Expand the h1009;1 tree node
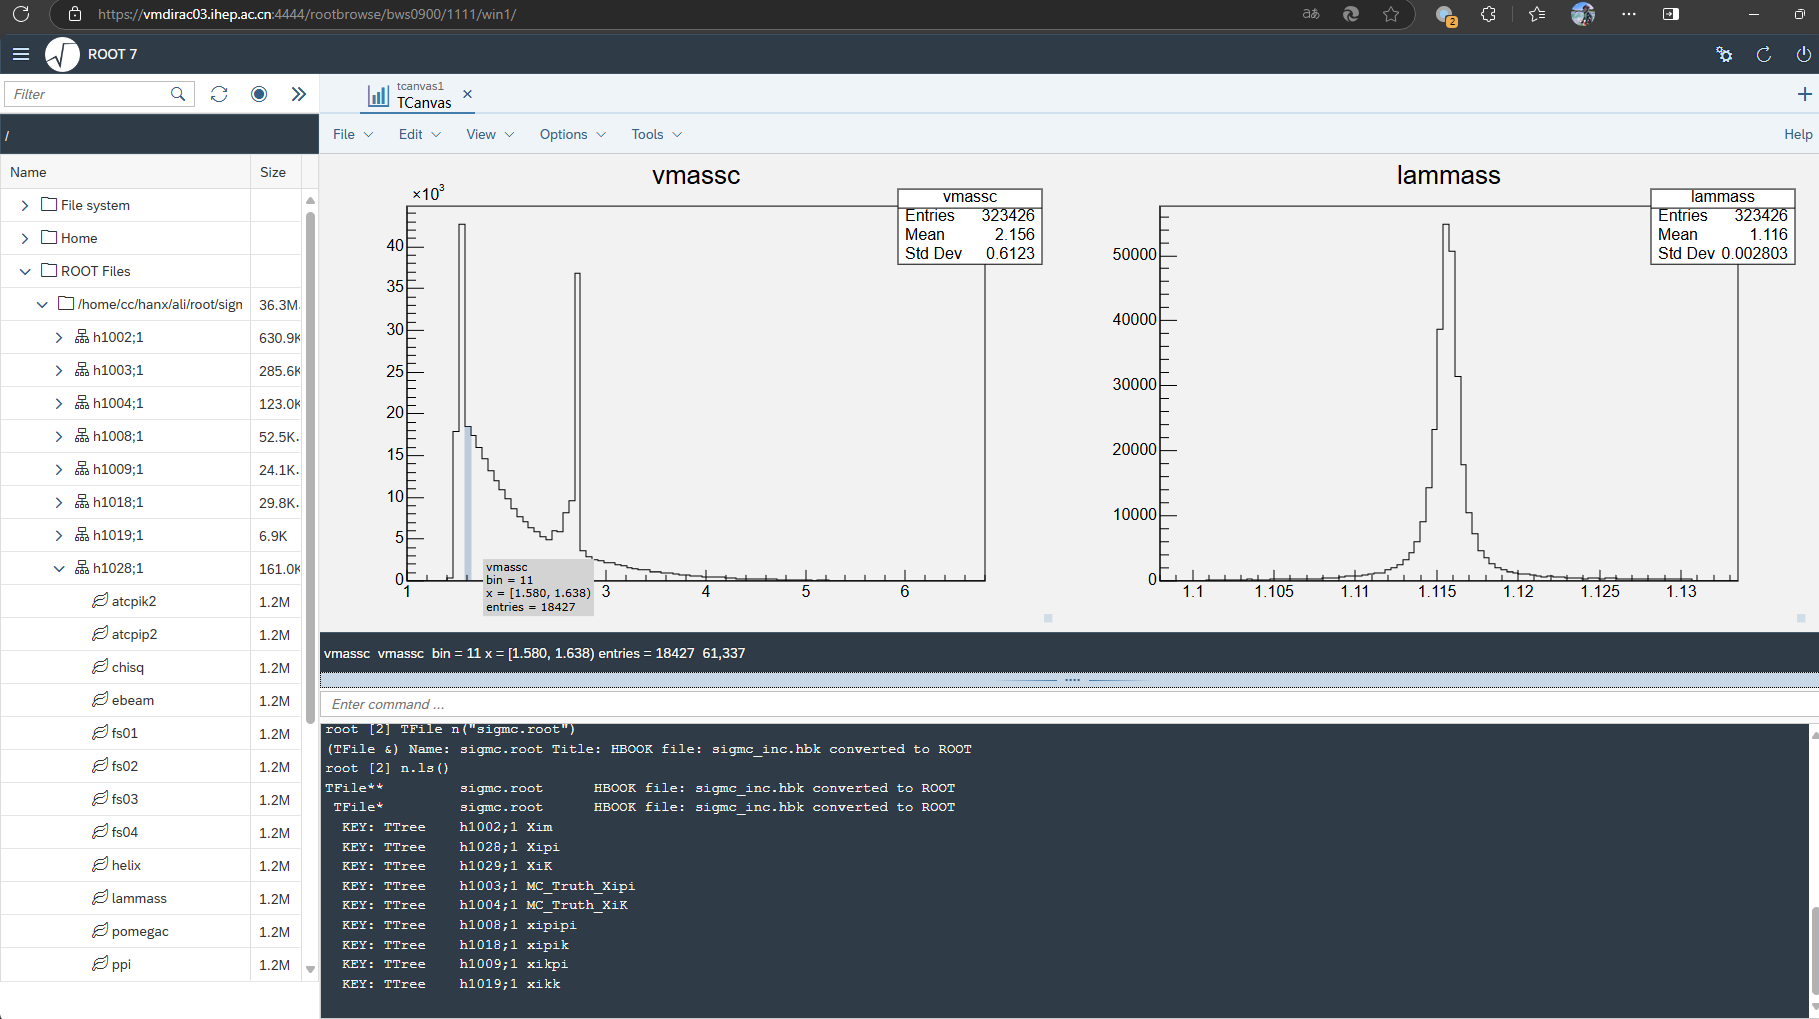This screenshot has height=1019, width=1819. [59, 469]
